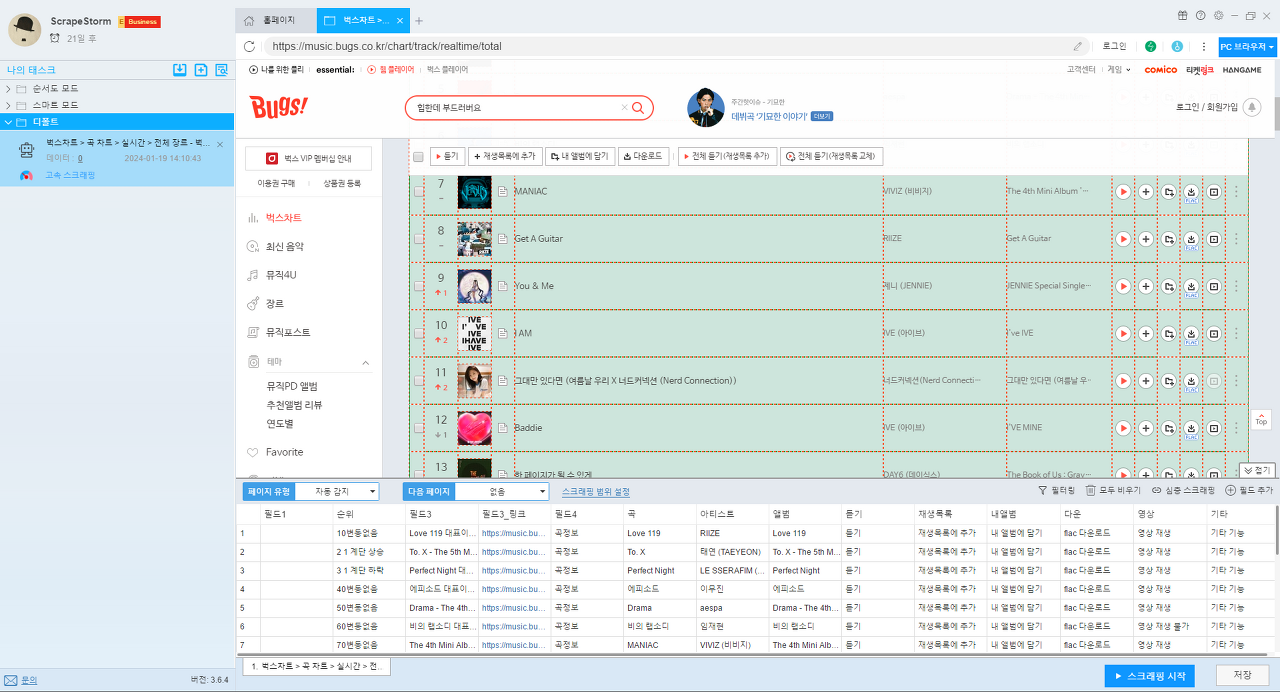Image resolution: width=1280 pixels, height=692 pixels.
Task: Click the green lightning icon in toolbar
Action: pyautogui.click(x=1151, y=46)
